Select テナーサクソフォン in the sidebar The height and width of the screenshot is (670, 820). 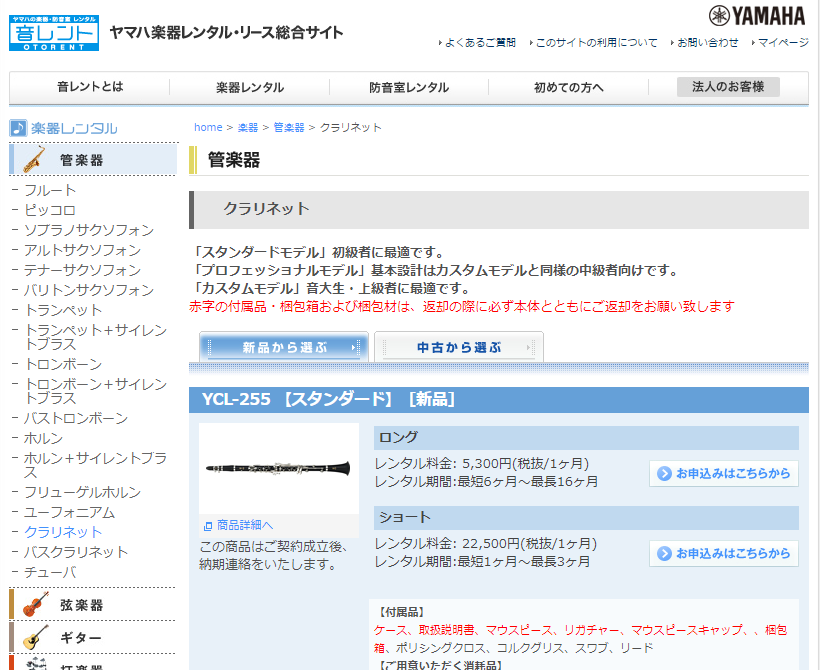(x=83, y=270)
